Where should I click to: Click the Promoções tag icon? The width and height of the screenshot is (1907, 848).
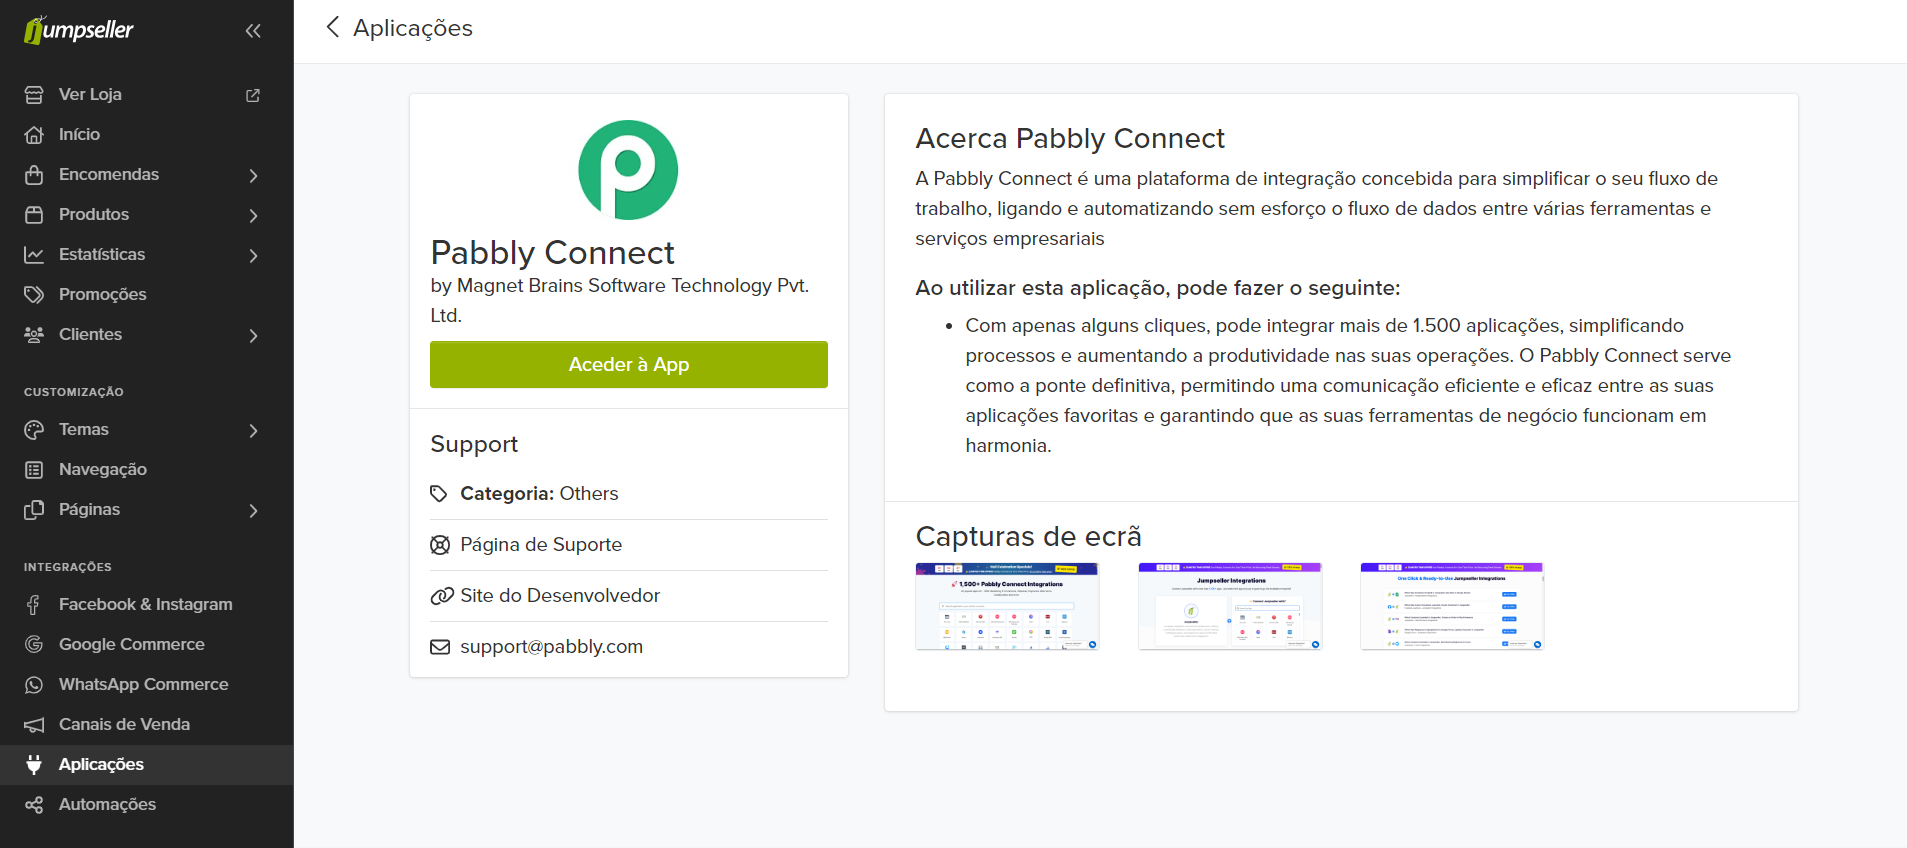point(34,295)
